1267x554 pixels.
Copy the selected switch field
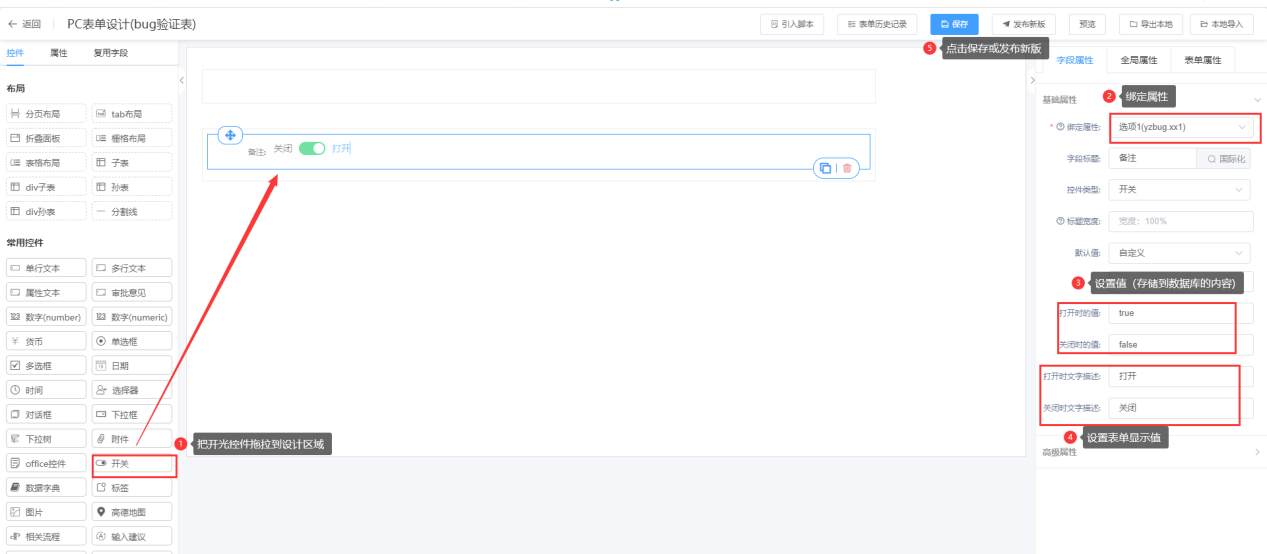(x=825, y=168)
